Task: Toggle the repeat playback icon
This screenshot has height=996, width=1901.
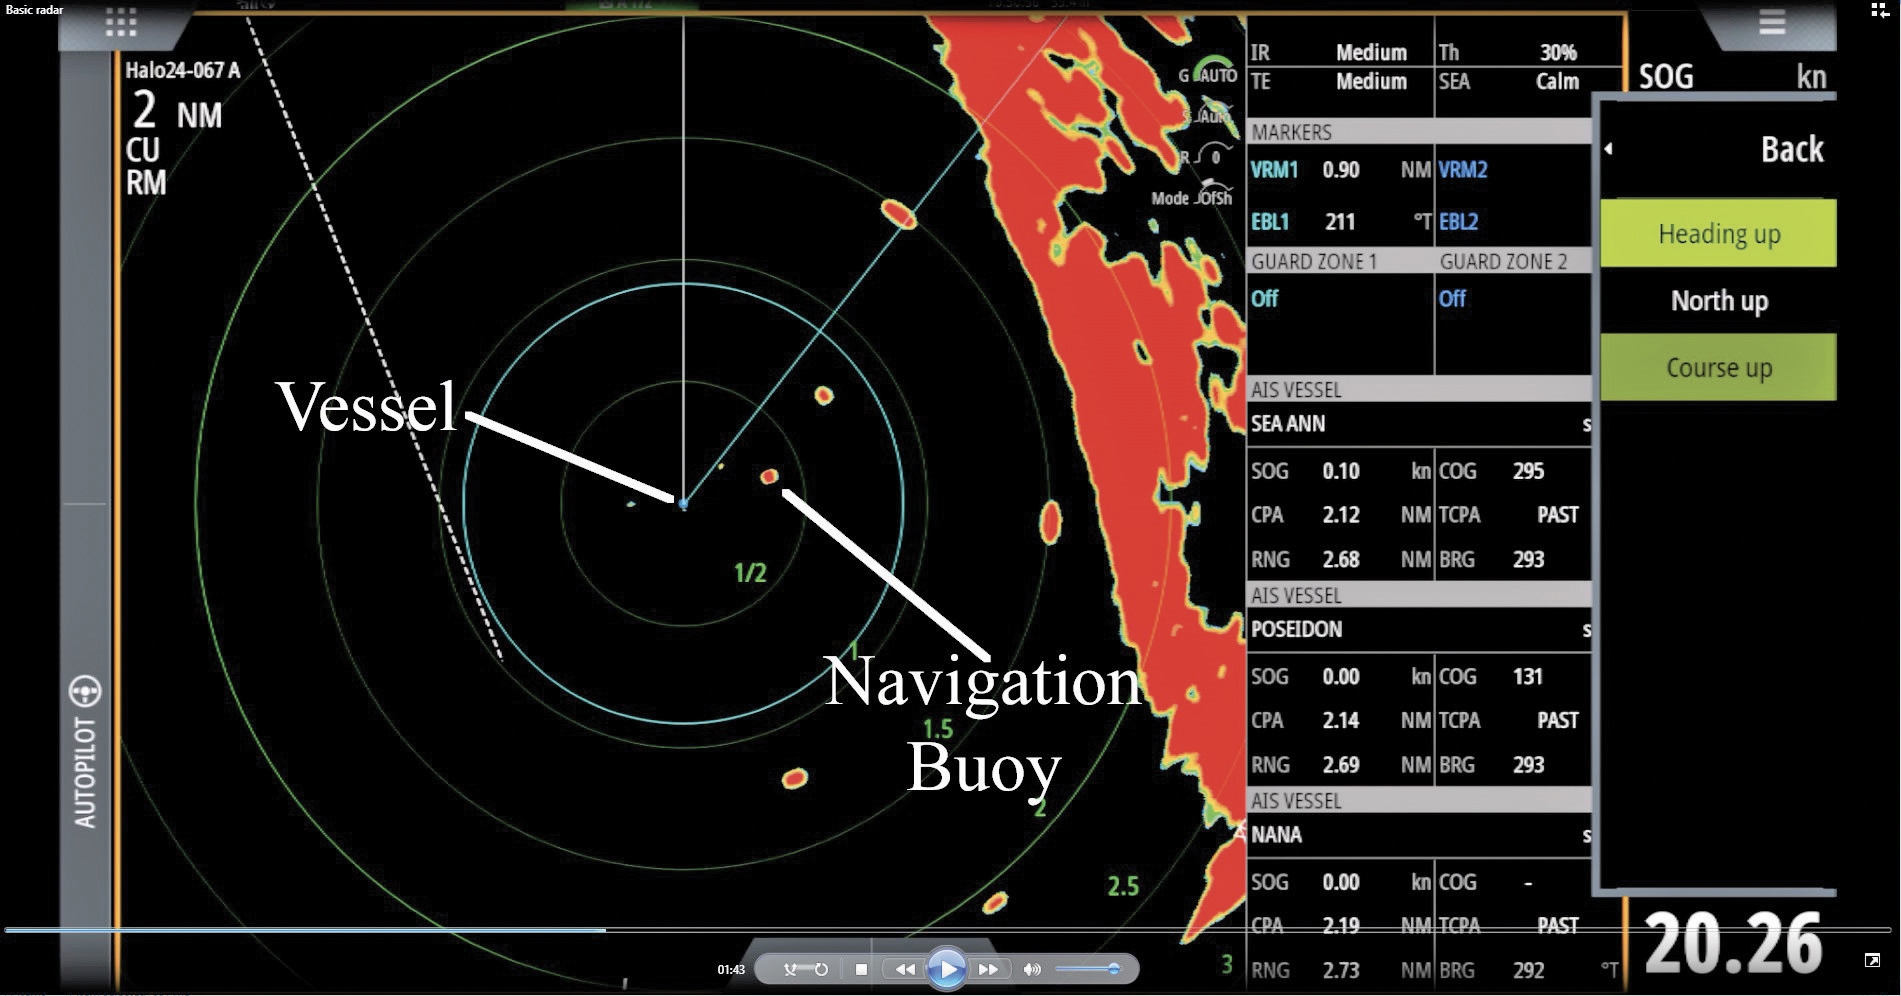Action: 821,969
